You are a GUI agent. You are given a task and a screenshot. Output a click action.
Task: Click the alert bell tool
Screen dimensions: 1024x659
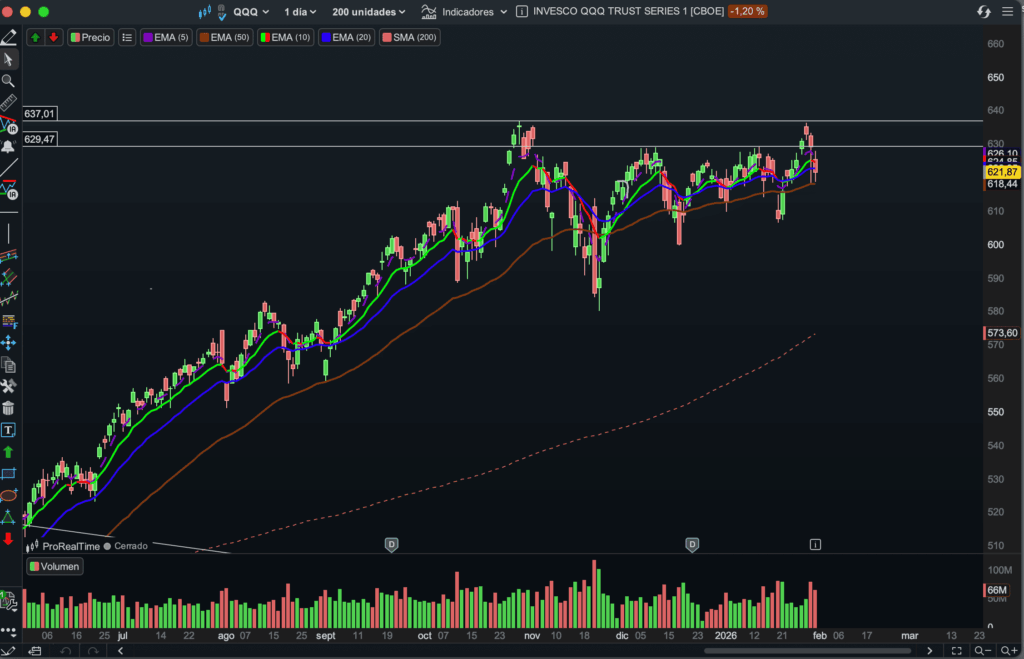pos(8,146)
